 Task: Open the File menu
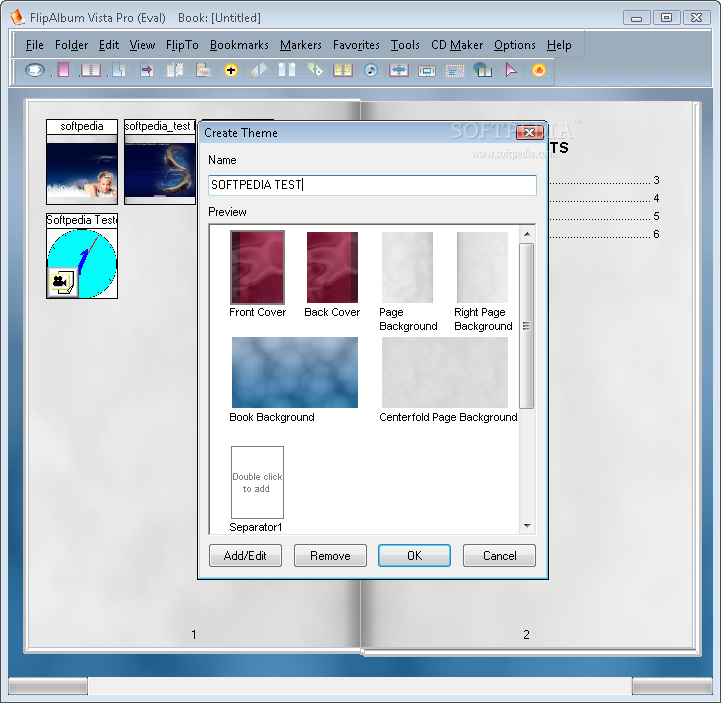34,45
